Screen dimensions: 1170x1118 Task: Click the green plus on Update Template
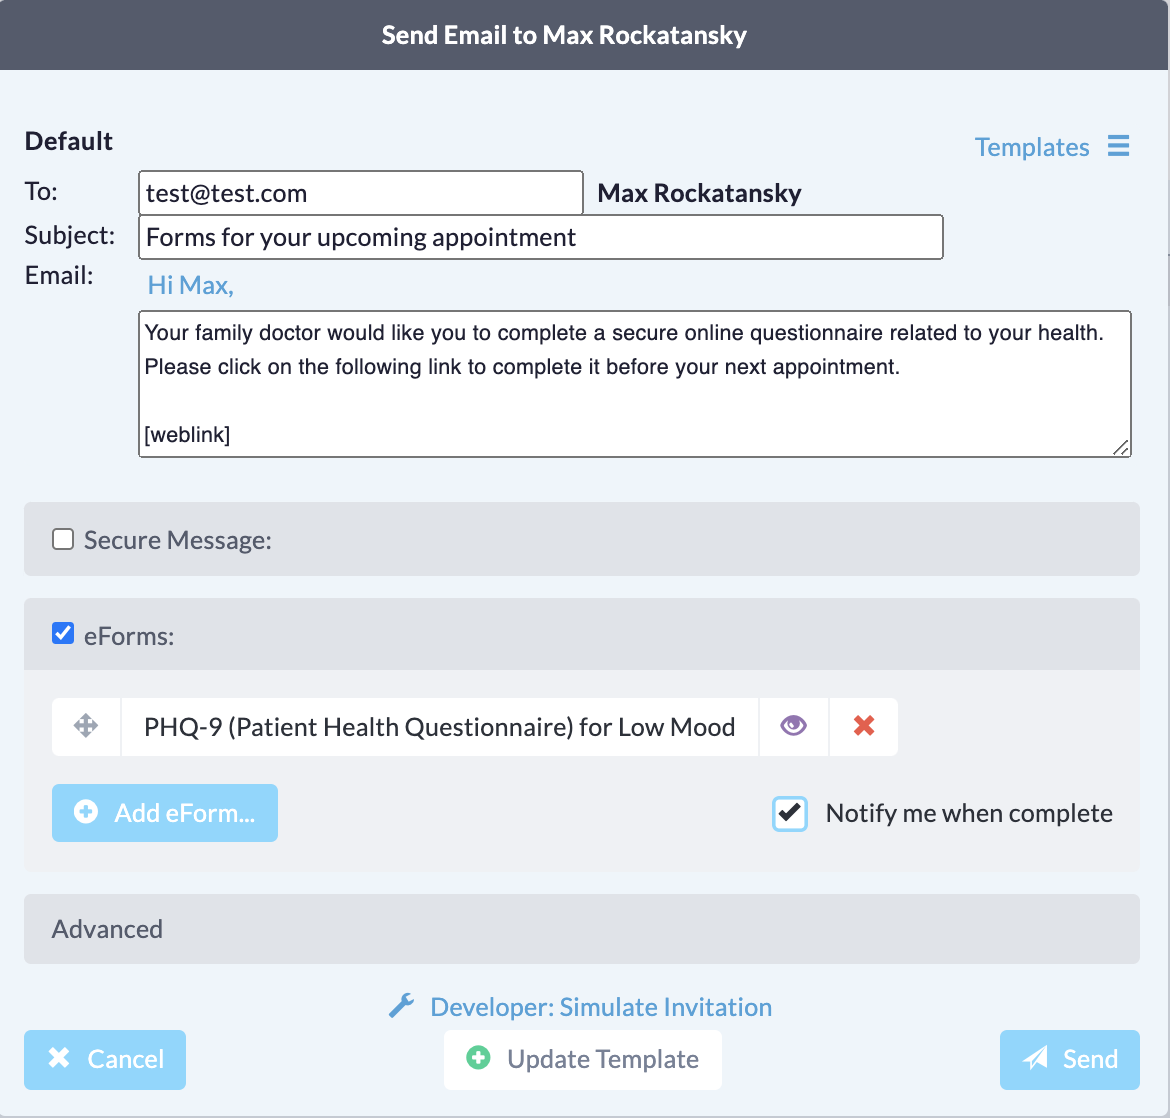coord(479,1059)
